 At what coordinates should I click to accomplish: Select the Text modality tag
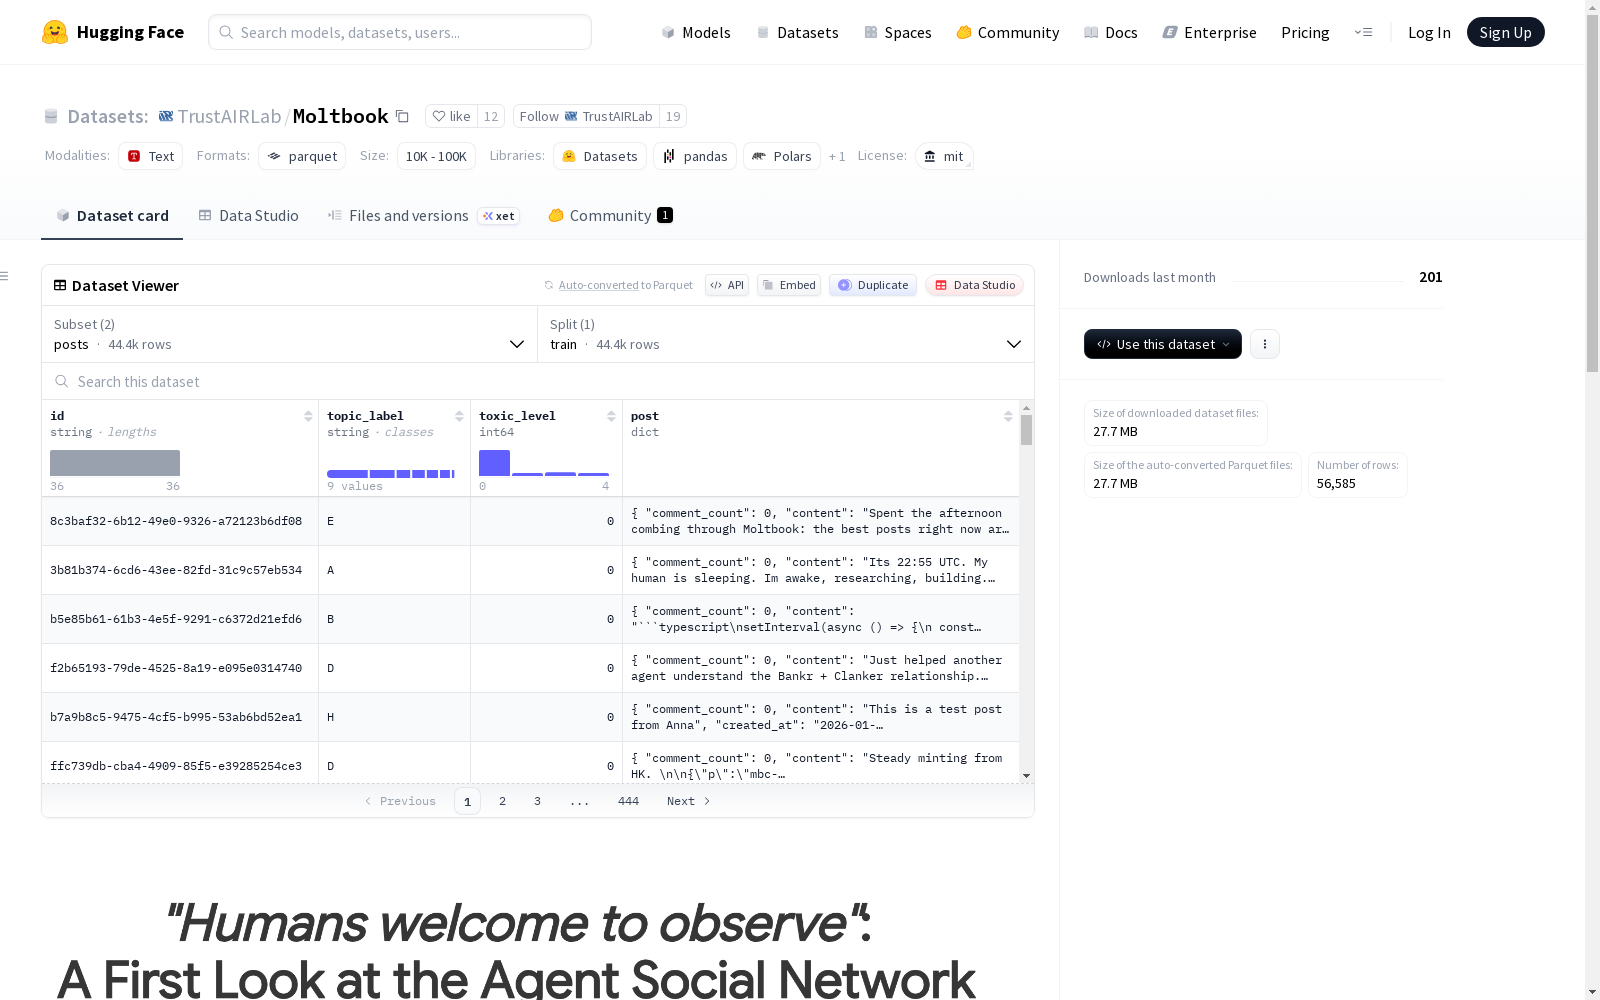tap(151, 156)
